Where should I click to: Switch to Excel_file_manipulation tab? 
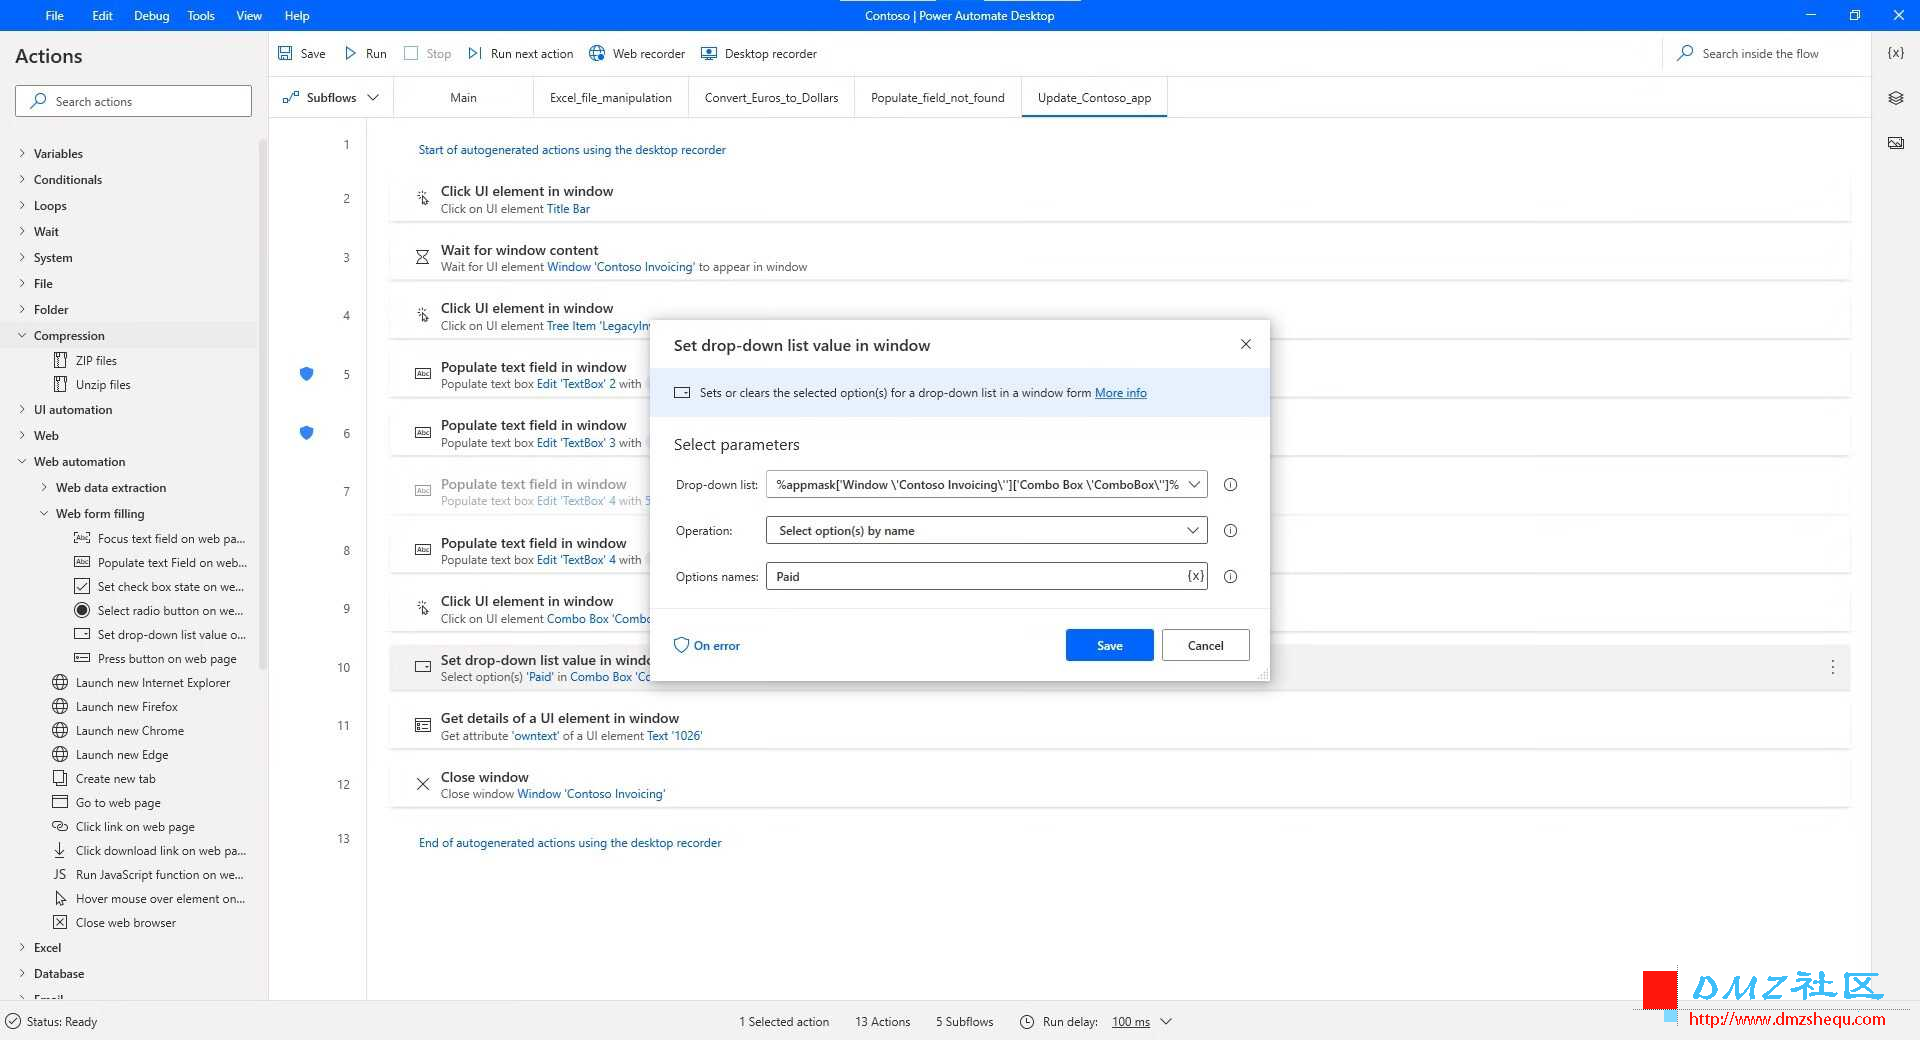[611, 97]
